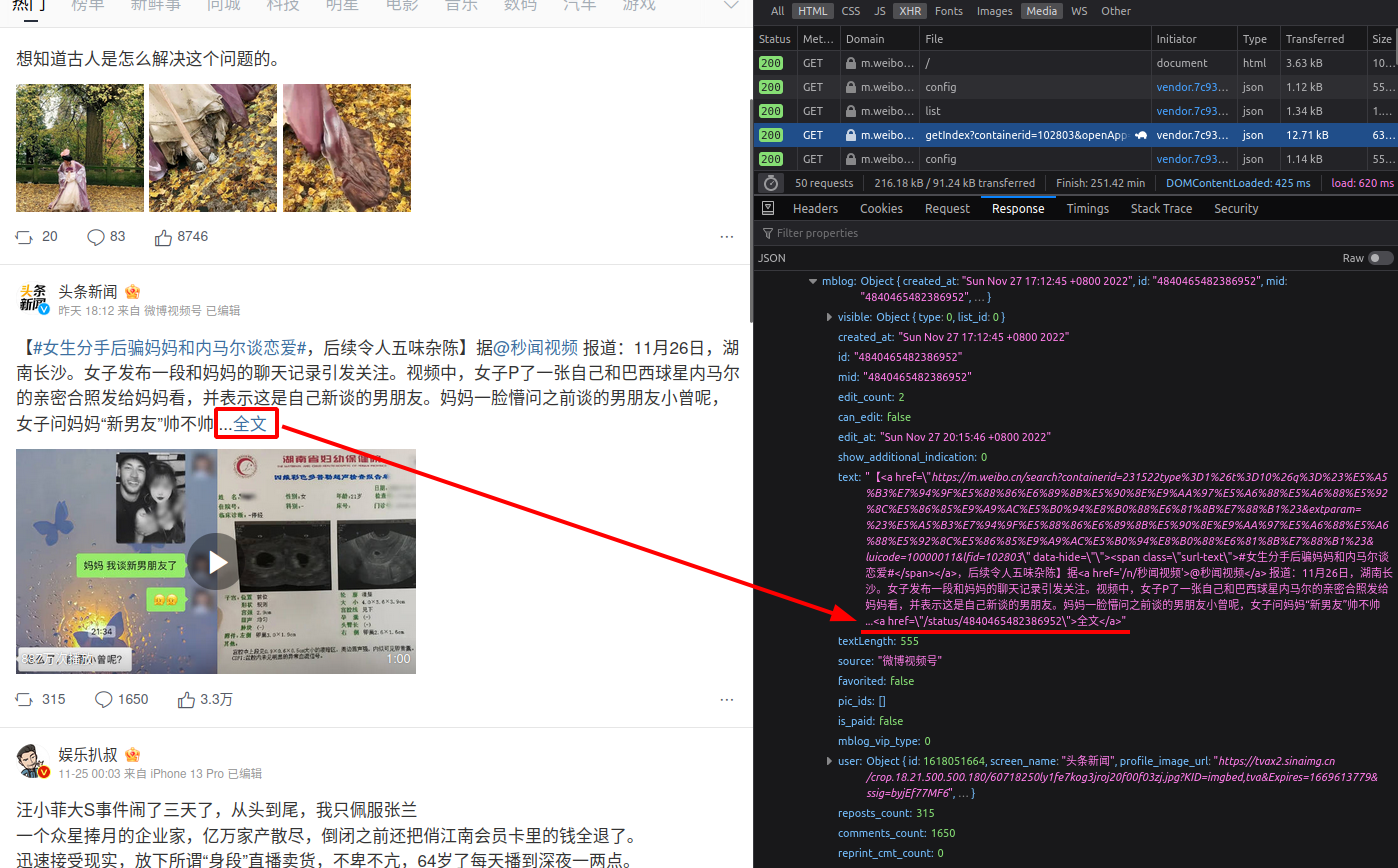Click the 全文 link to read the full post
The width and height of the screenshot is (1398, 868).
(250, 424)
